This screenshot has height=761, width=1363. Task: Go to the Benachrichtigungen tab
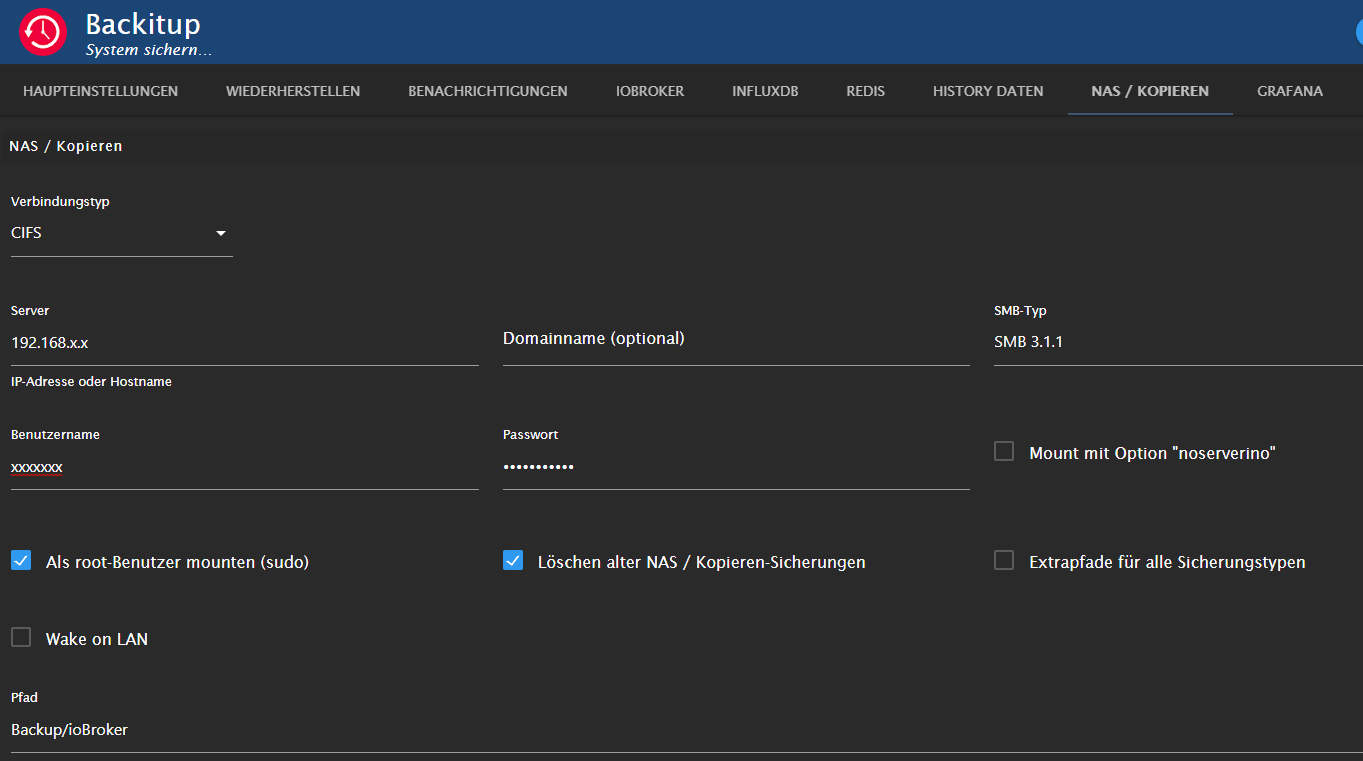click(487, 91)
